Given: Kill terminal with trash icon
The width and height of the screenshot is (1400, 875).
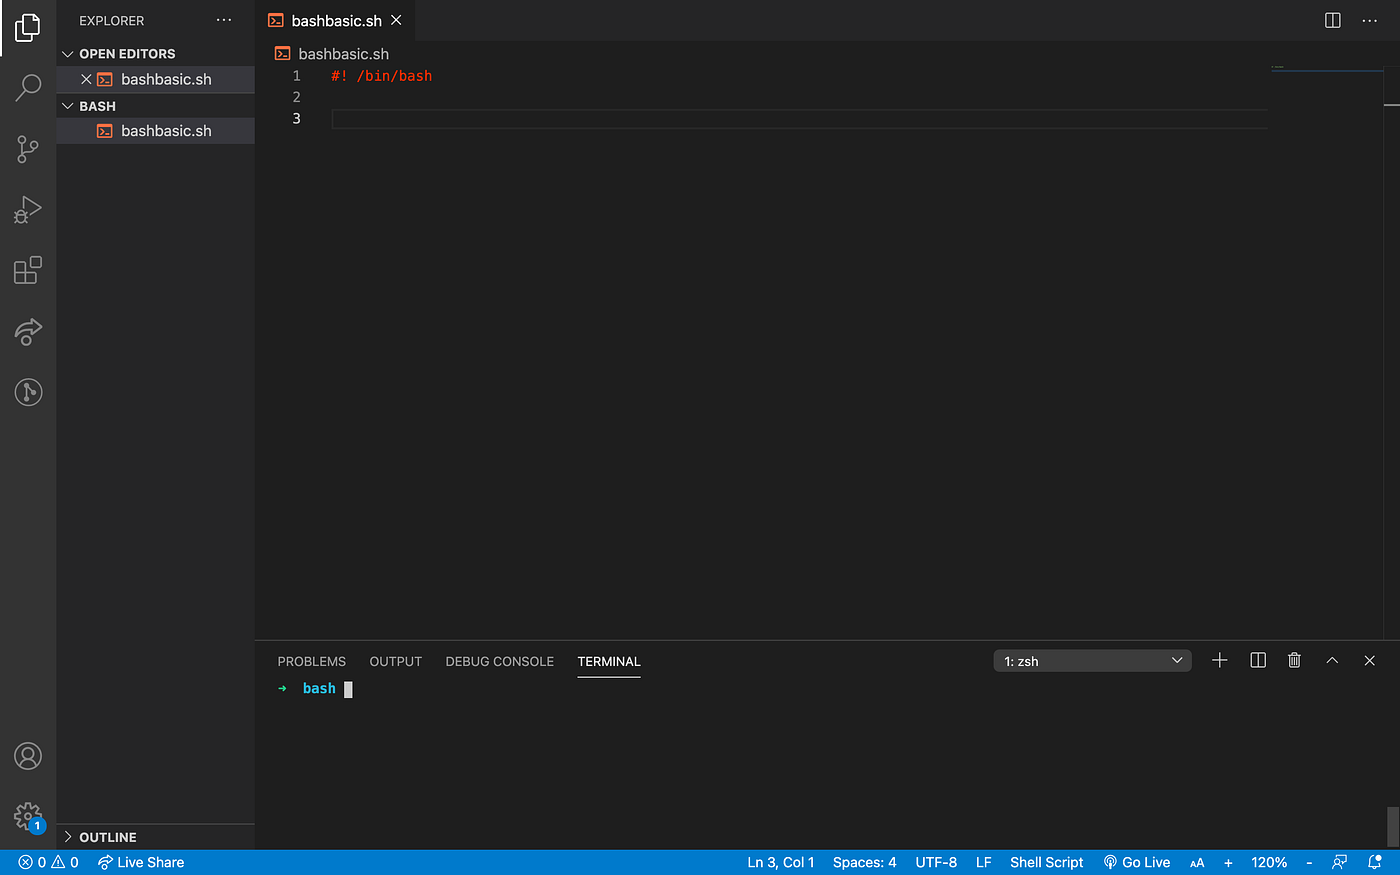Looking at the screenshot, I should pyautogui.click(x=1294, y=660).
